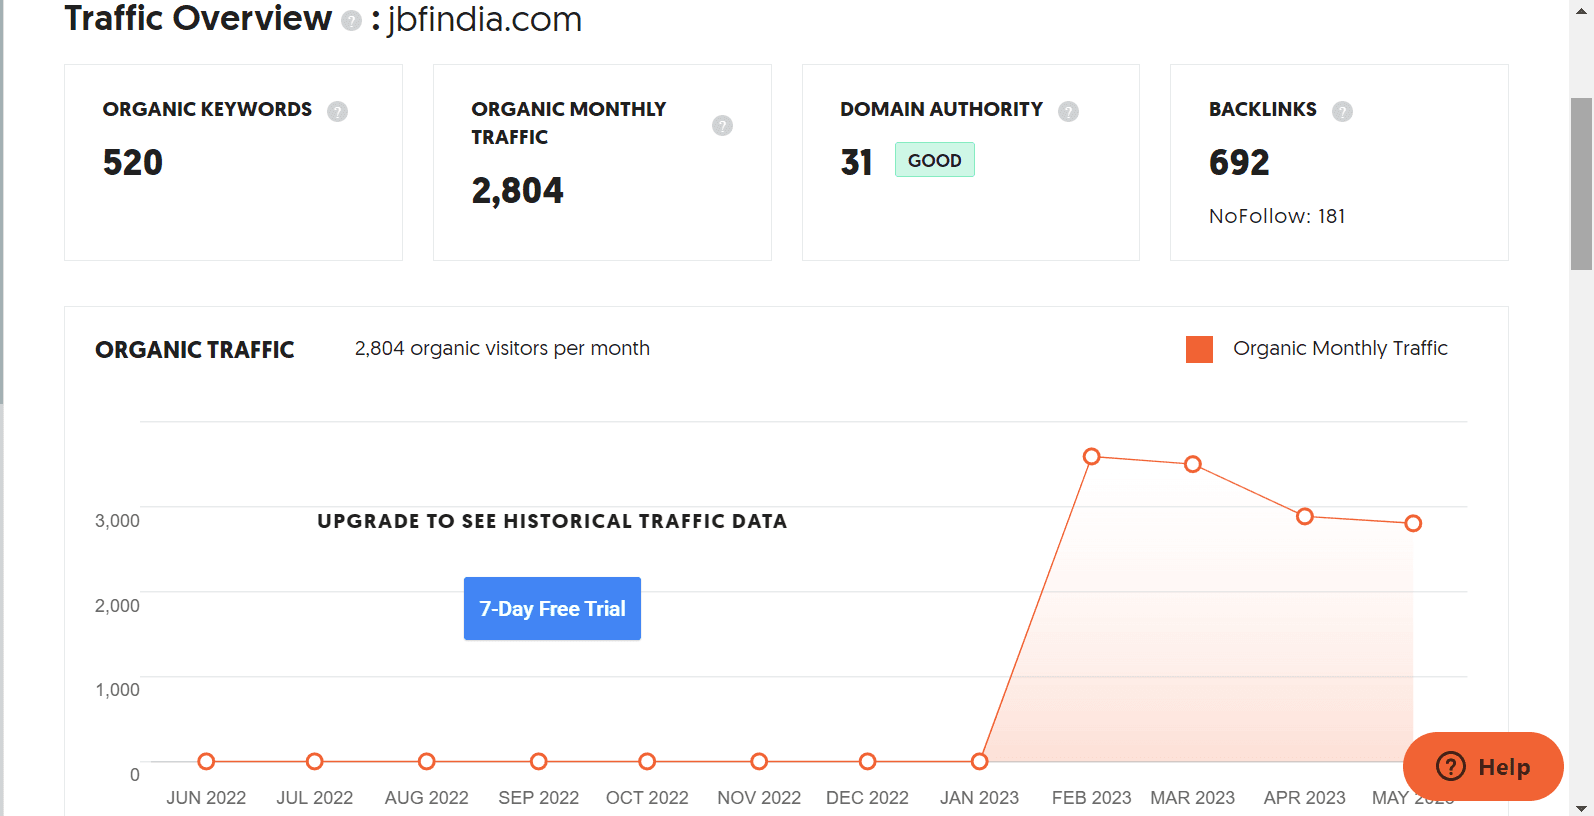
Task: Click the vertical scrollbar thumb
Action: point(1581,184)
